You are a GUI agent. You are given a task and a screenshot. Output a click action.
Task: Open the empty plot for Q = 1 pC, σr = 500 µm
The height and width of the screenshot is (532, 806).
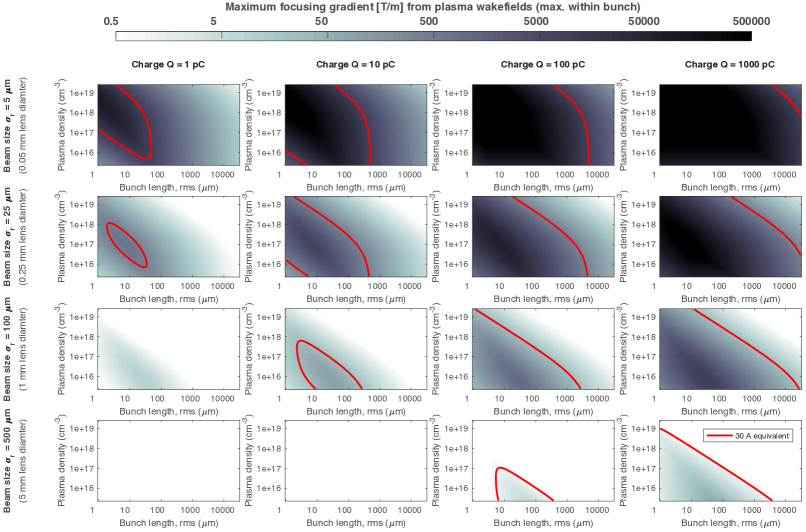point(168,461)
